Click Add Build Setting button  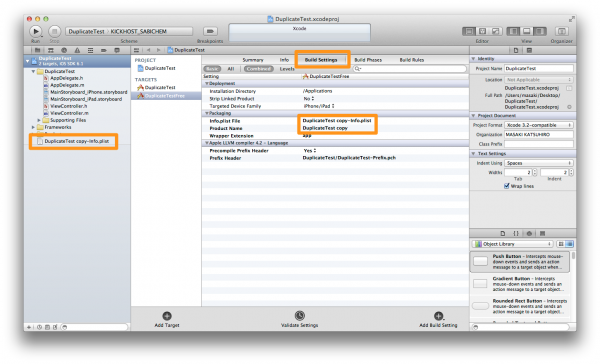439,319
